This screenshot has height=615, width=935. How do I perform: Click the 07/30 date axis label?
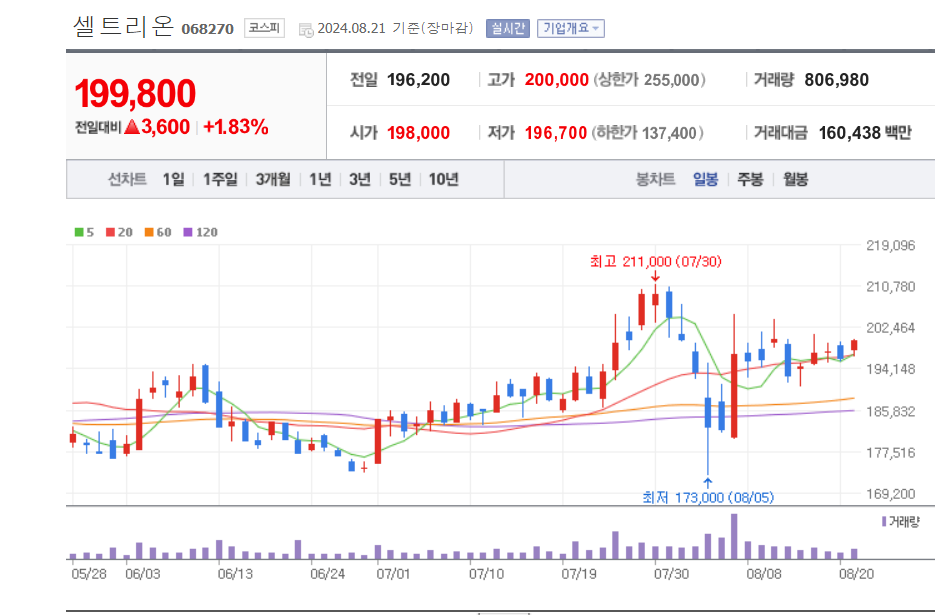(671, 574)
